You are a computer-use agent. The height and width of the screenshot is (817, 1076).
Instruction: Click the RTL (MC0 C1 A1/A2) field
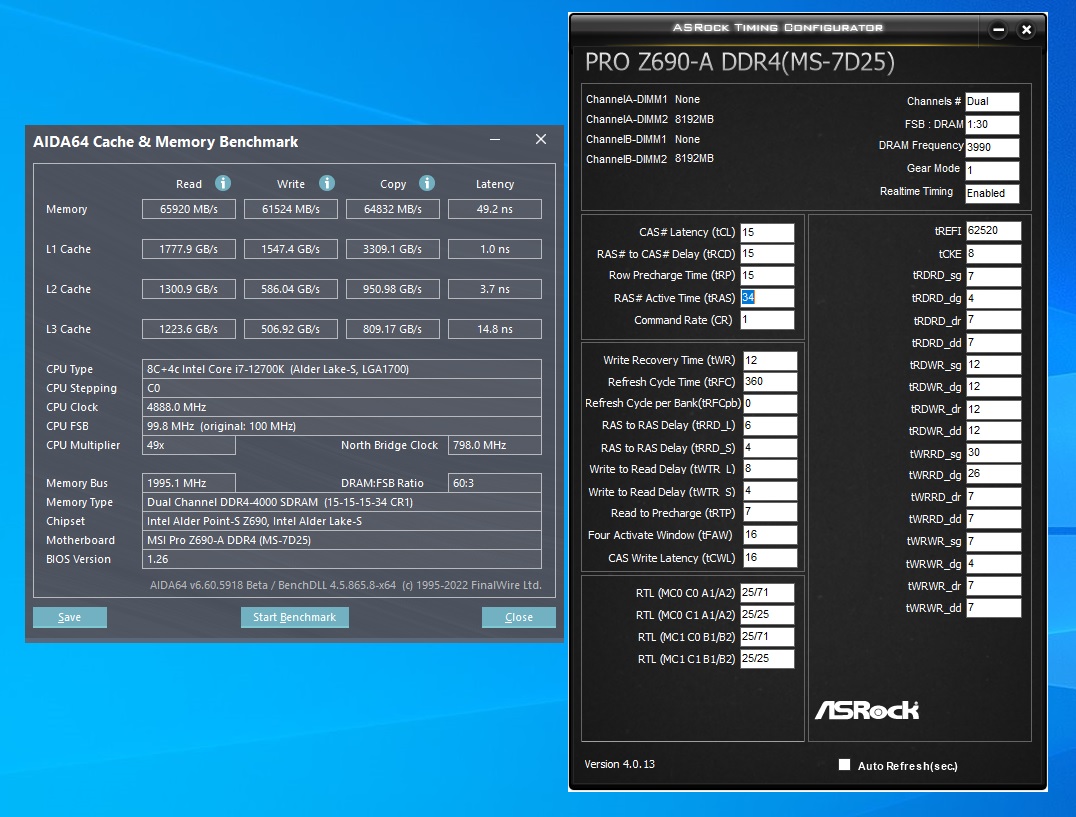tap(767, 615)
